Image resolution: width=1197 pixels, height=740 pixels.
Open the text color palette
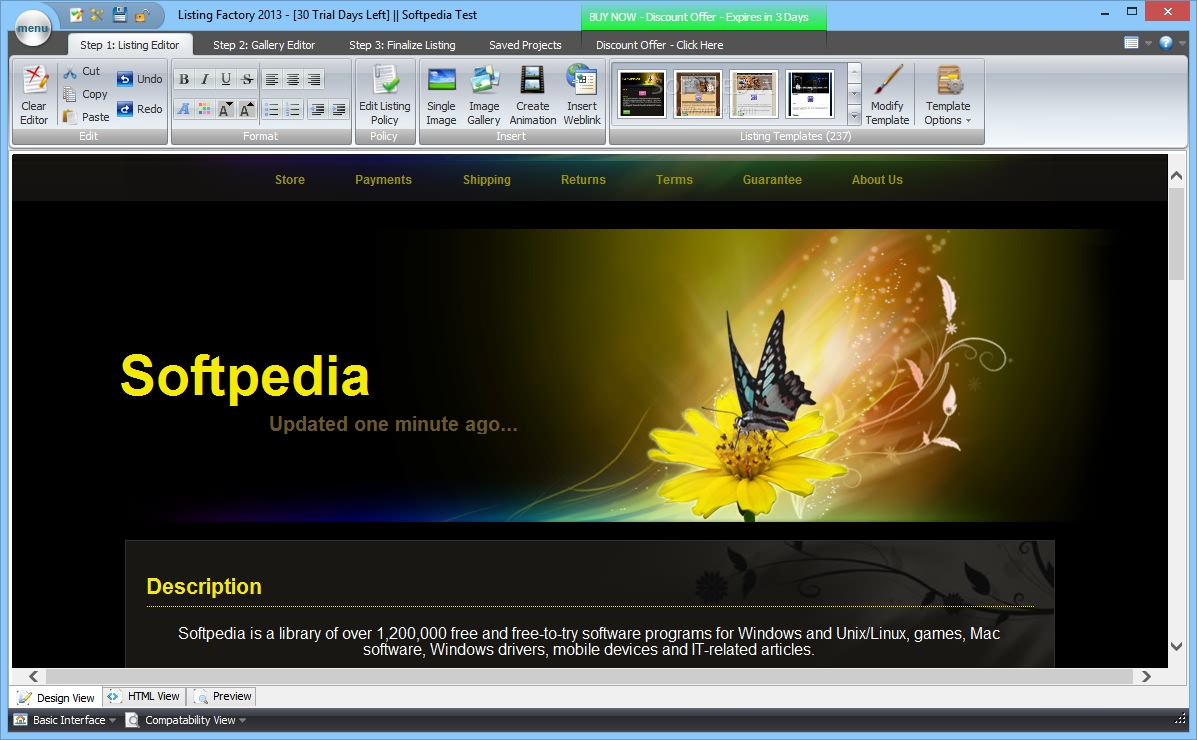tap(205, 110)
